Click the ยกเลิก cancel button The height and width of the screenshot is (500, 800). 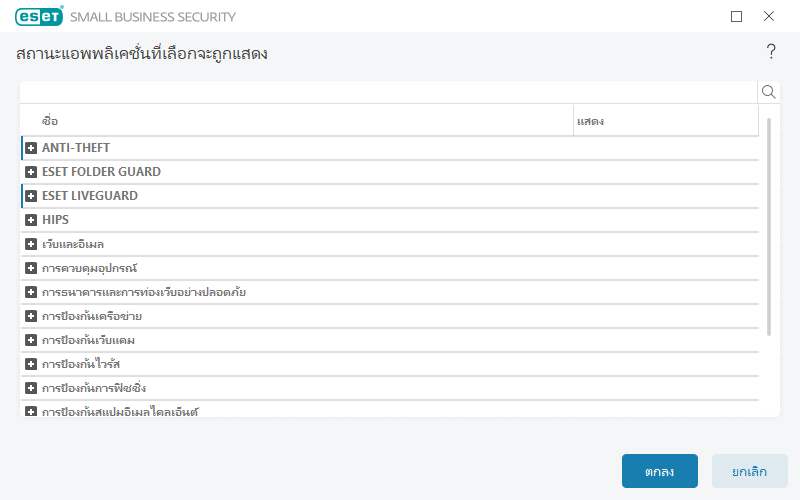coord(749,471)
